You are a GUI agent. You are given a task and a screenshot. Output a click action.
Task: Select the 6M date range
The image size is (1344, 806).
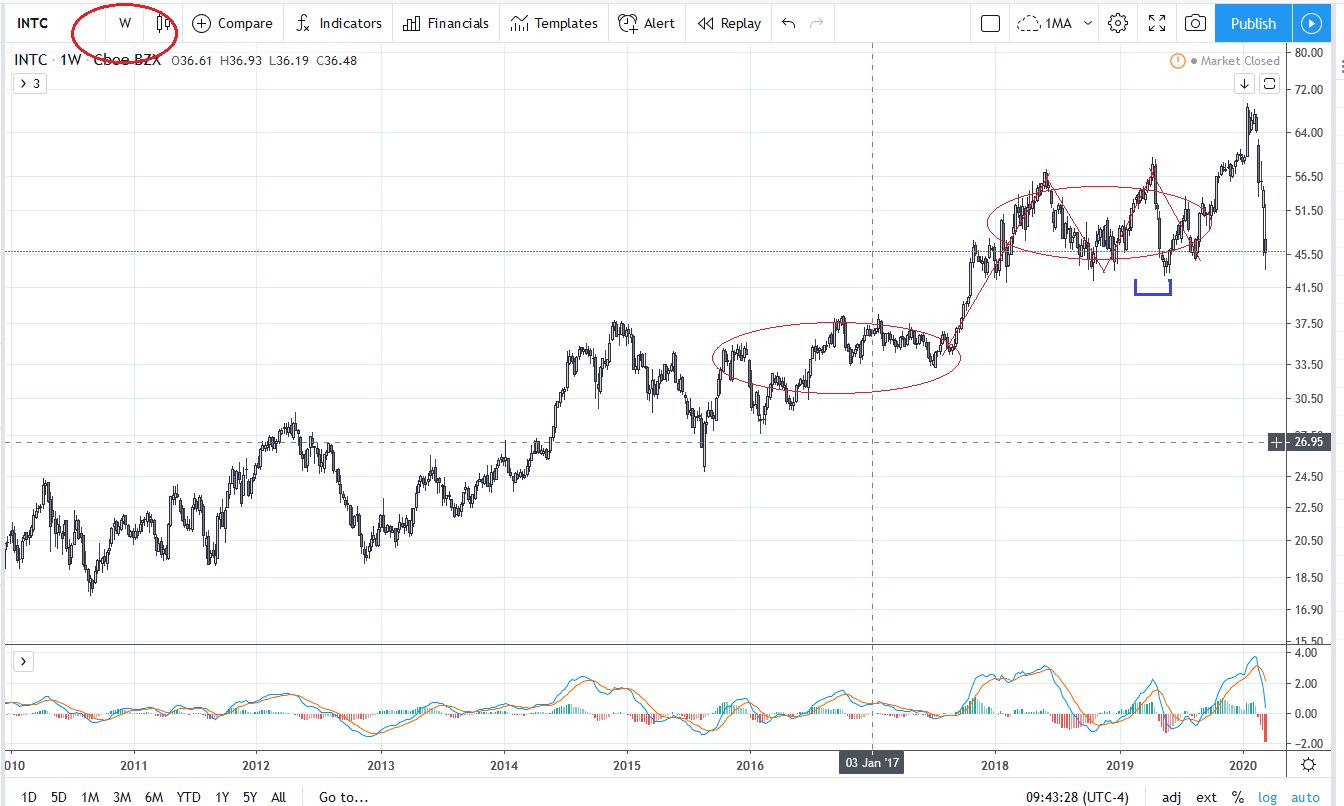click(153, 797)
